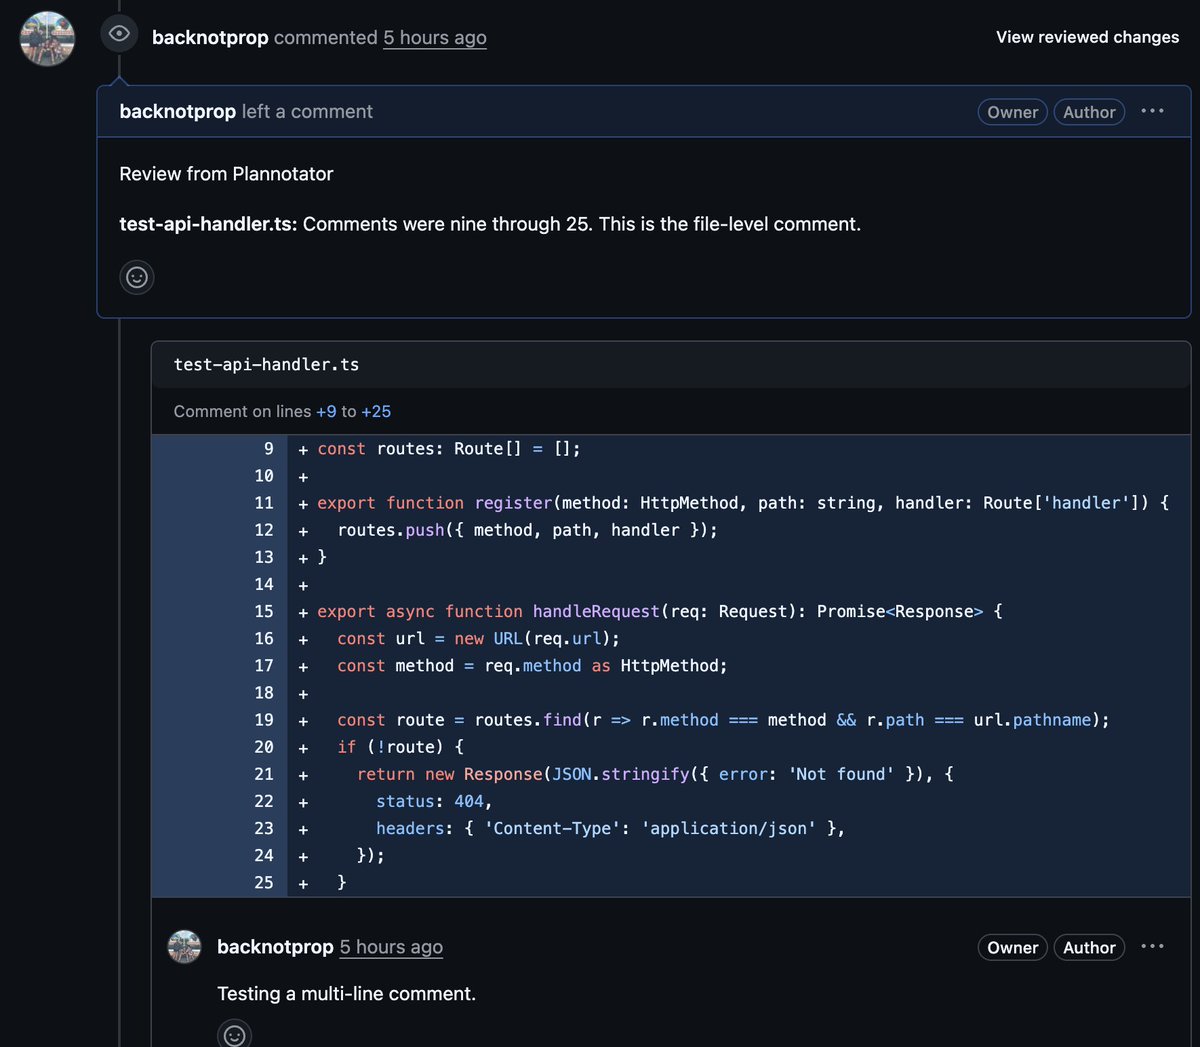Click 'Review from Plannotator' text

[226, 174]
